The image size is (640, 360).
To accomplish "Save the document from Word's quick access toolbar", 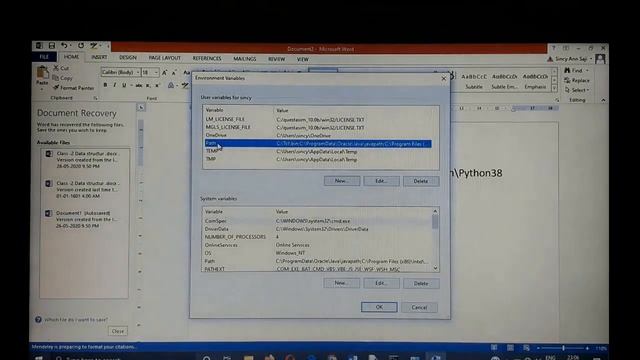I will point(52,45).
